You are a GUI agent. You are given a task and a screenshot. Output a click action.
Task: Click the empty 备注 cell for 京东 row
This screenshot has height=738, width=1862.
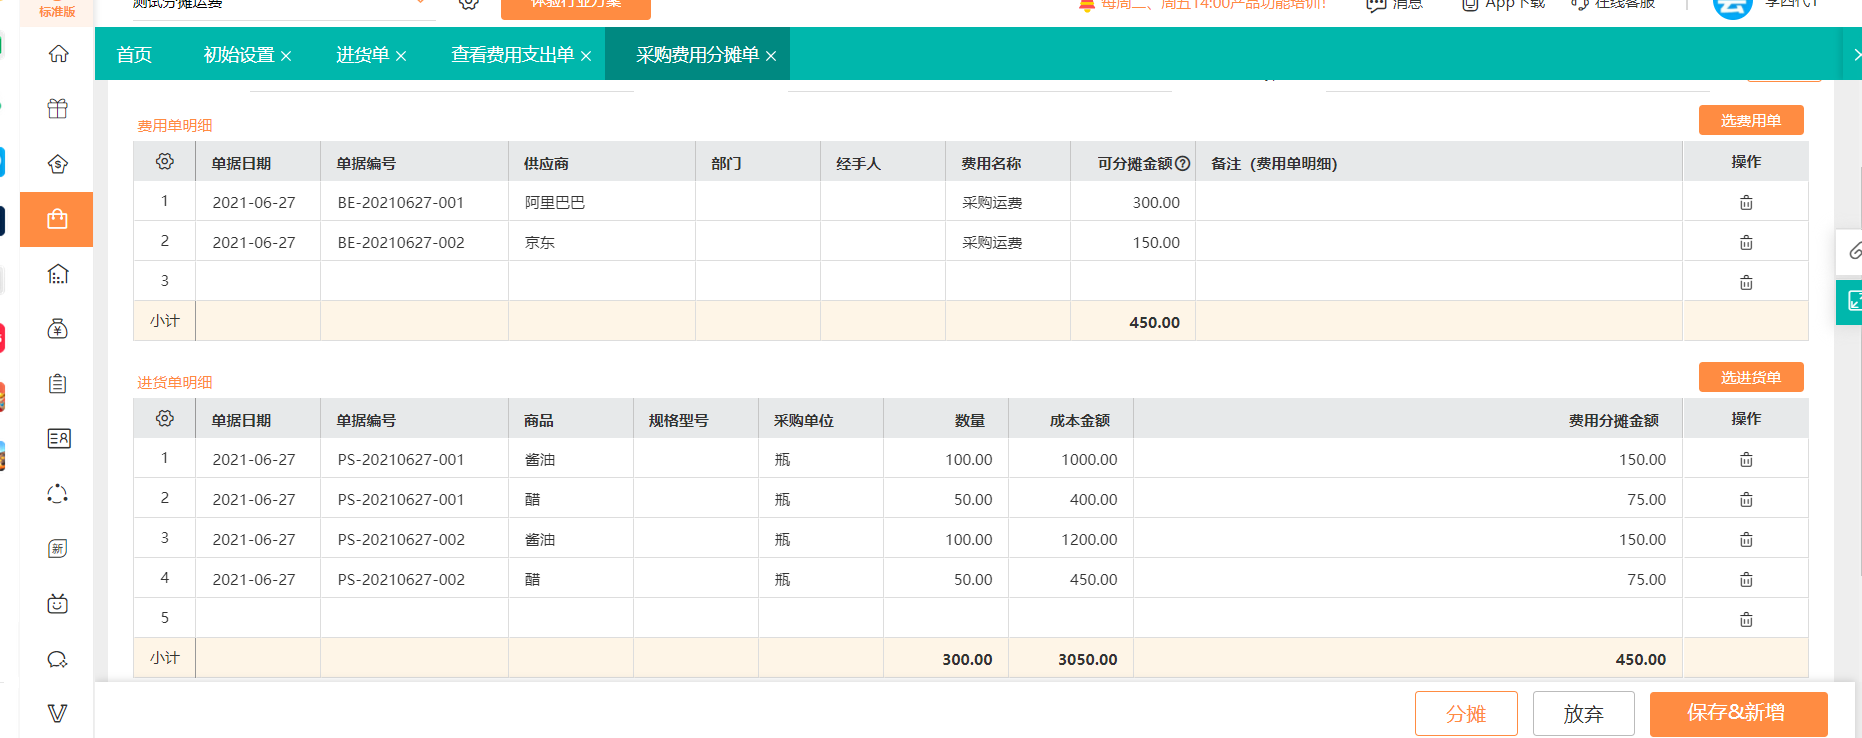pyautogui.click(x=1438, y=243)
